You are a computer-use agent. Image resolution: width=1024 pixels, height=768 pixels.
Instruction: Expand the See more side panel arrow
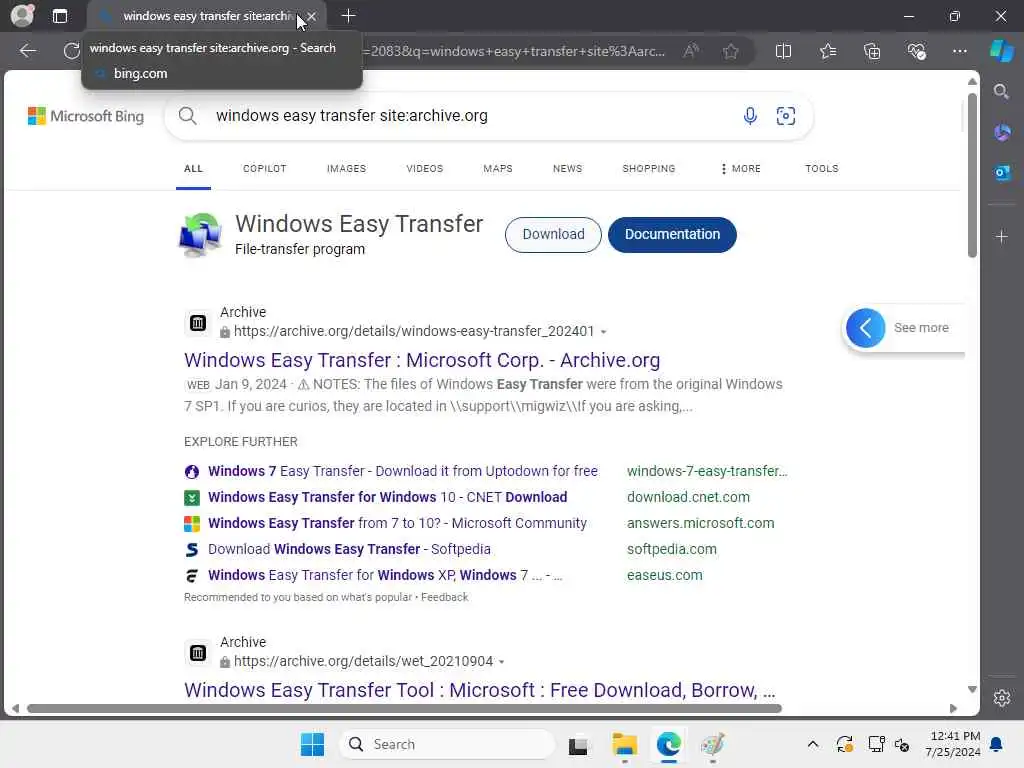click(x=865, y=328)
